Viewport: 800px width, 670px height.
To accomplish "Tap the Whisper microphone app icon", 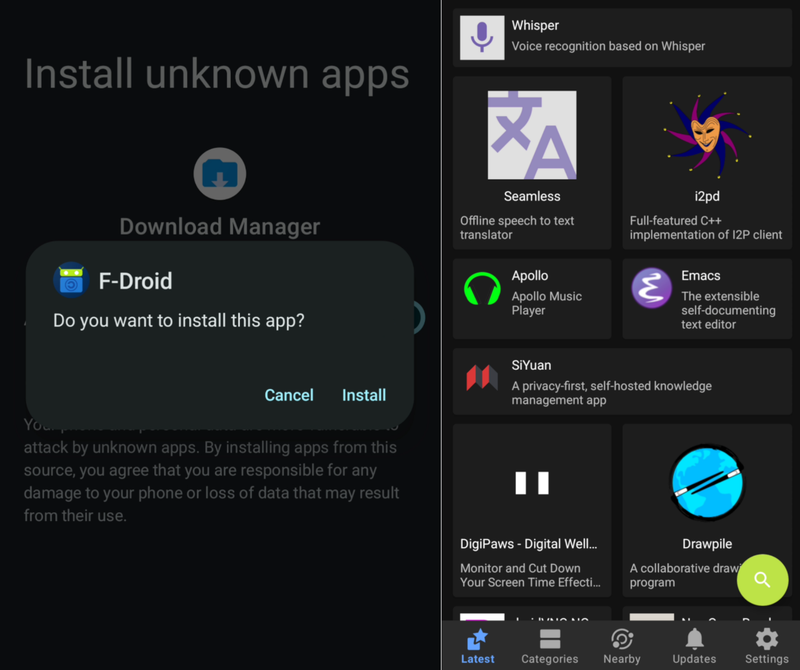I will pyautogui.click(x=482, y=37).
